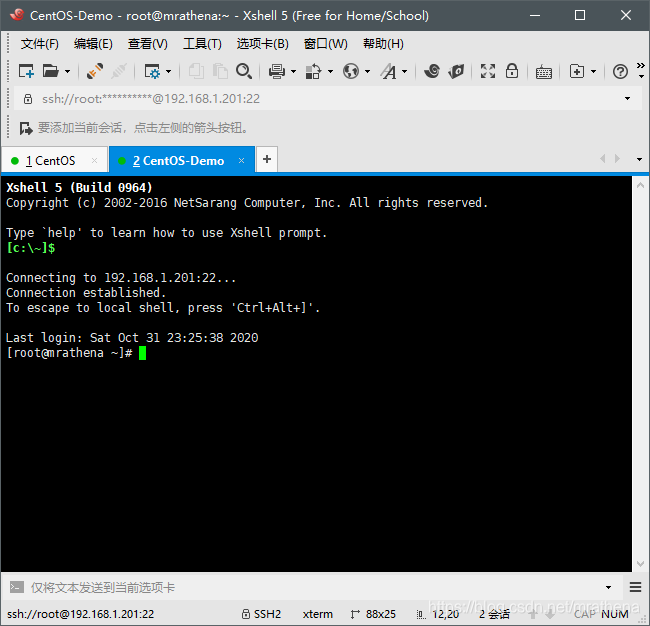Add a new tab with plus button
Image resolution: width=650 pixels, height=626 pixels.
click(267, 159)
